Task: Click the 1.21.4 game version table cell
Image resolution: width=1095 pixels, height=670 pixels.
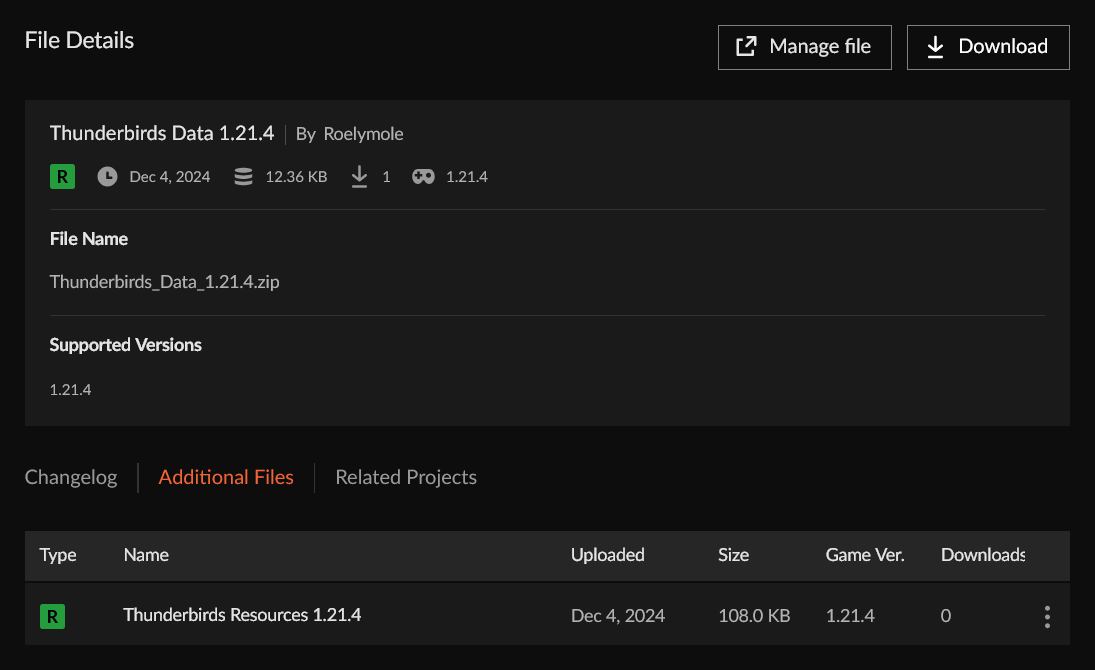Action: coord(850,616)
